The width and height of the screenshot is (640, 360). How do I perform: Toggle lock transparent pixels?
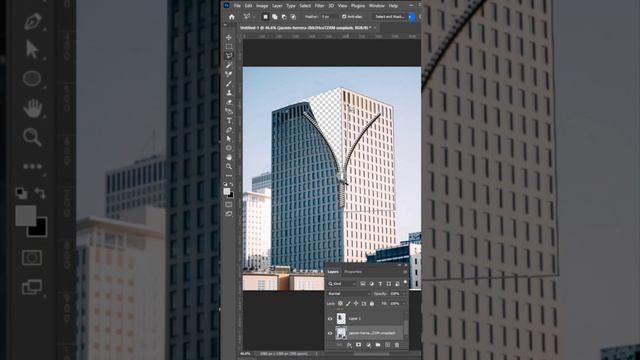click(x=340, y=304)
